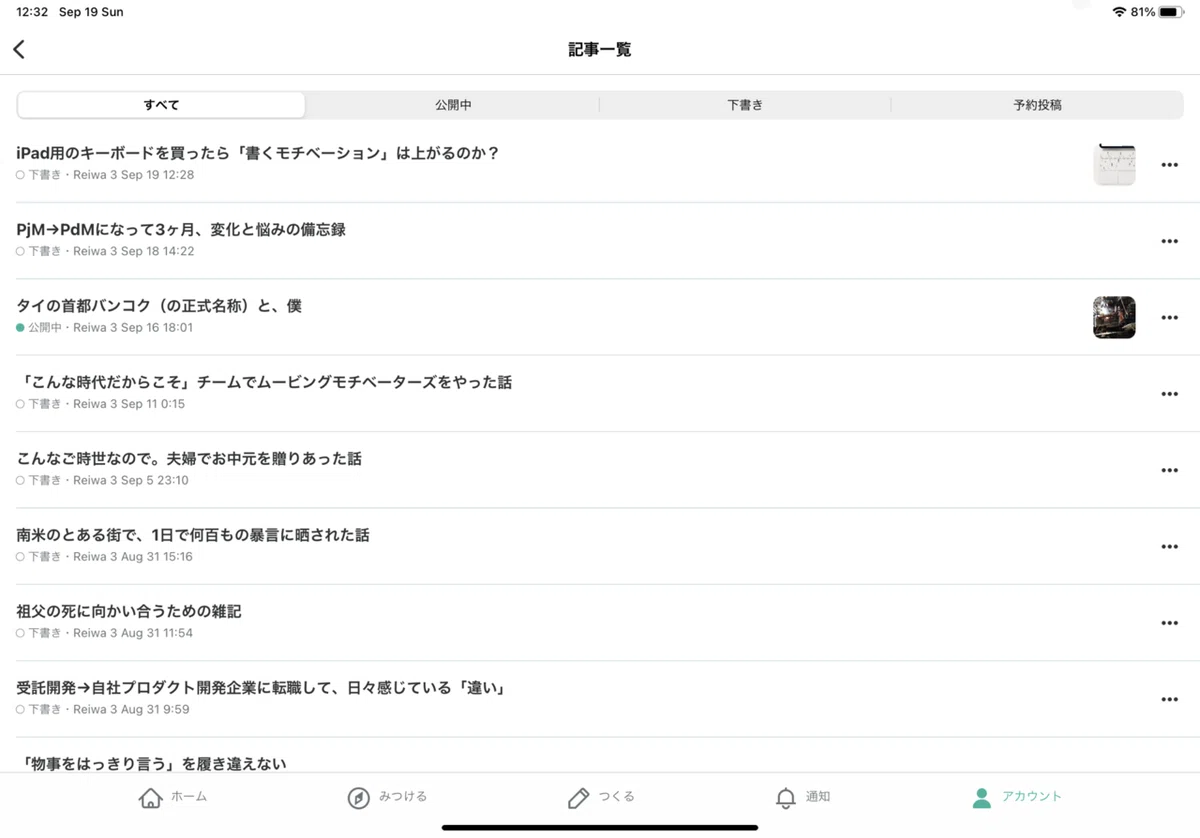Open more options for 祖父の死 article
This screenshot has height=838, width=1200.
(1169, 623)
